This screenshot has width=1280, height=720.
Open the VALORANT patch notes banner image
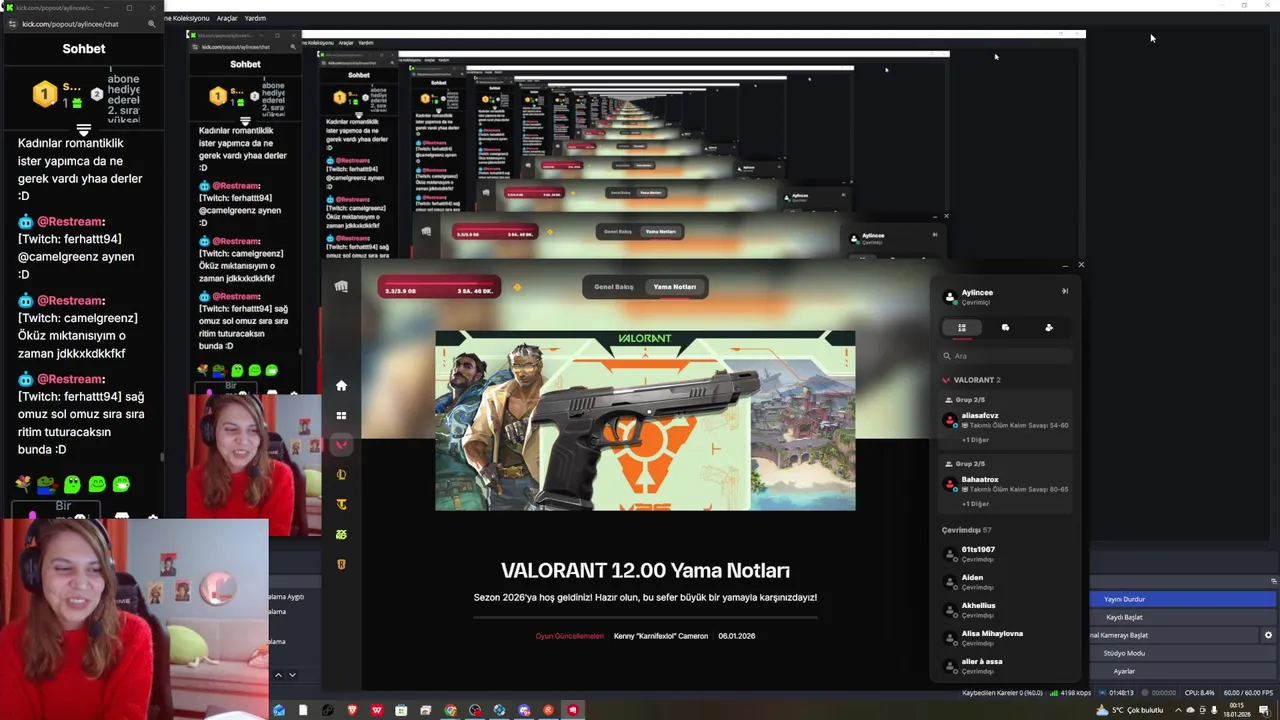tap(645, 421)
